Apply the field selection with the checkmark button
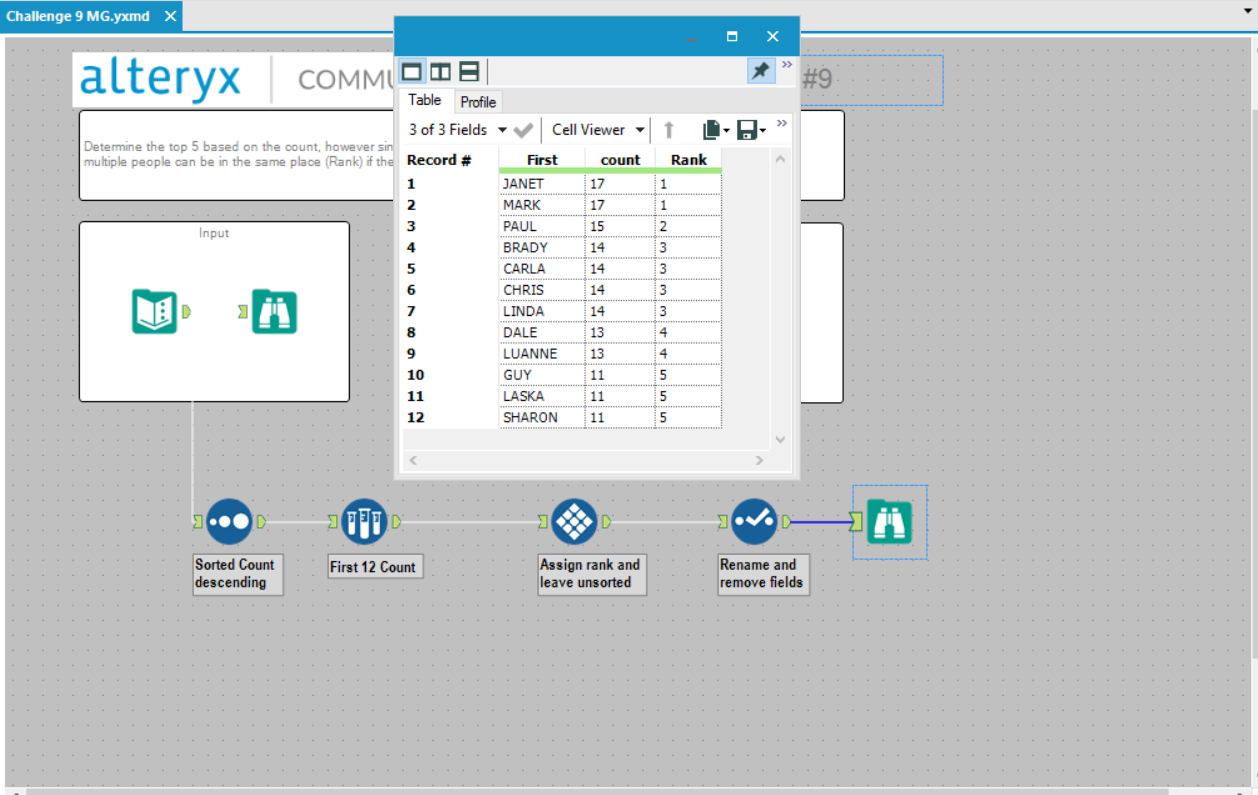The height and width of the screenshot is (795, 1258). click(x=524, y=129)
